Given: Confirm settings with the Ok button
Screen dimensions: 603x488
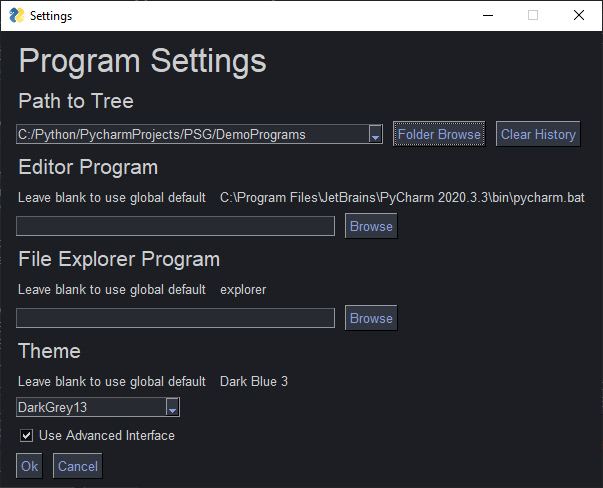Looking at the screenshot, I should click(29, 466).
